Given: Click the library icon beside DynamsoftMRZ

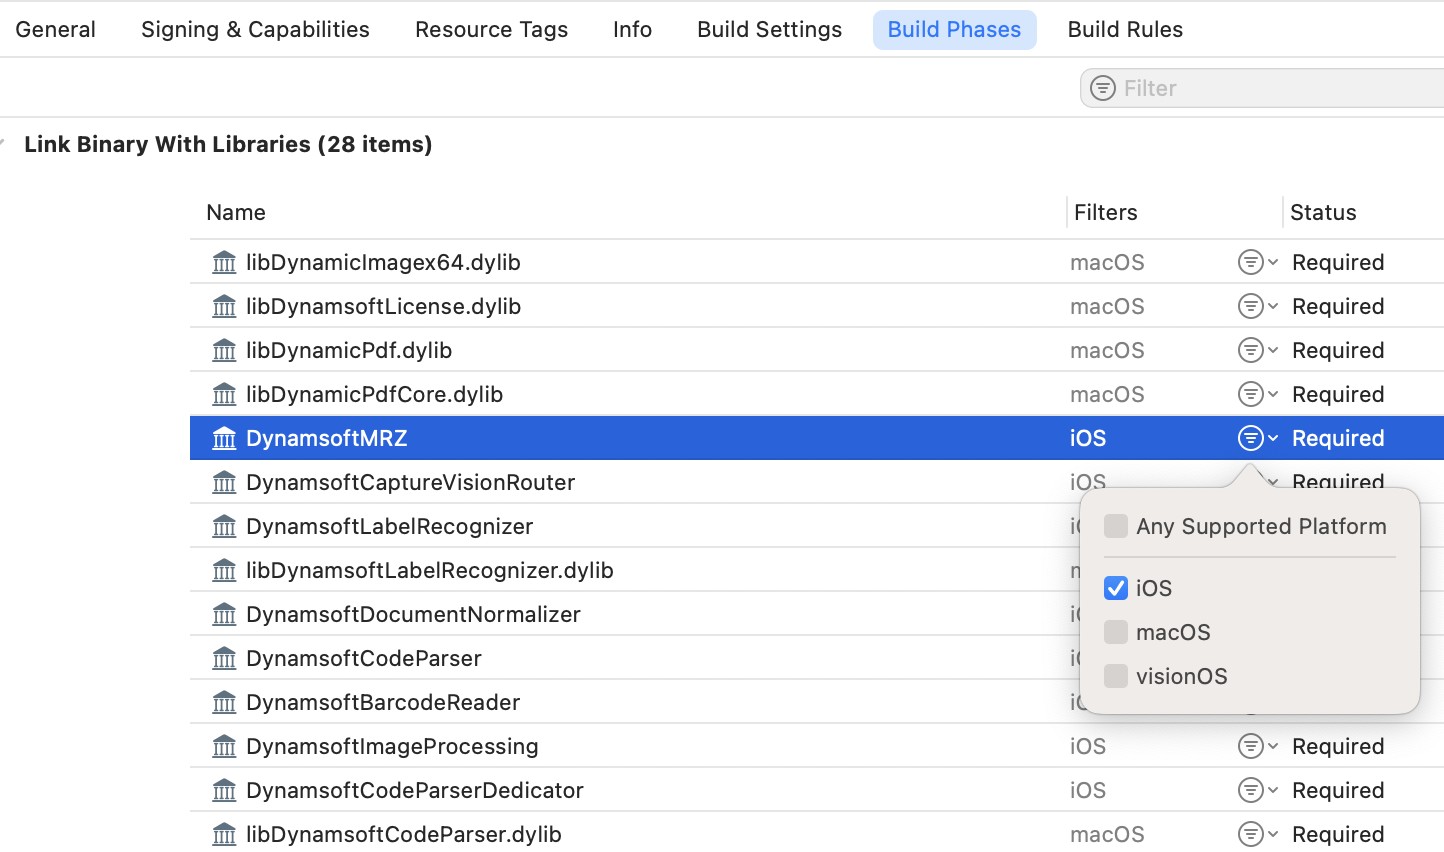Looking at the screenshot, I should pyautogui.click(x=224, y=438).
